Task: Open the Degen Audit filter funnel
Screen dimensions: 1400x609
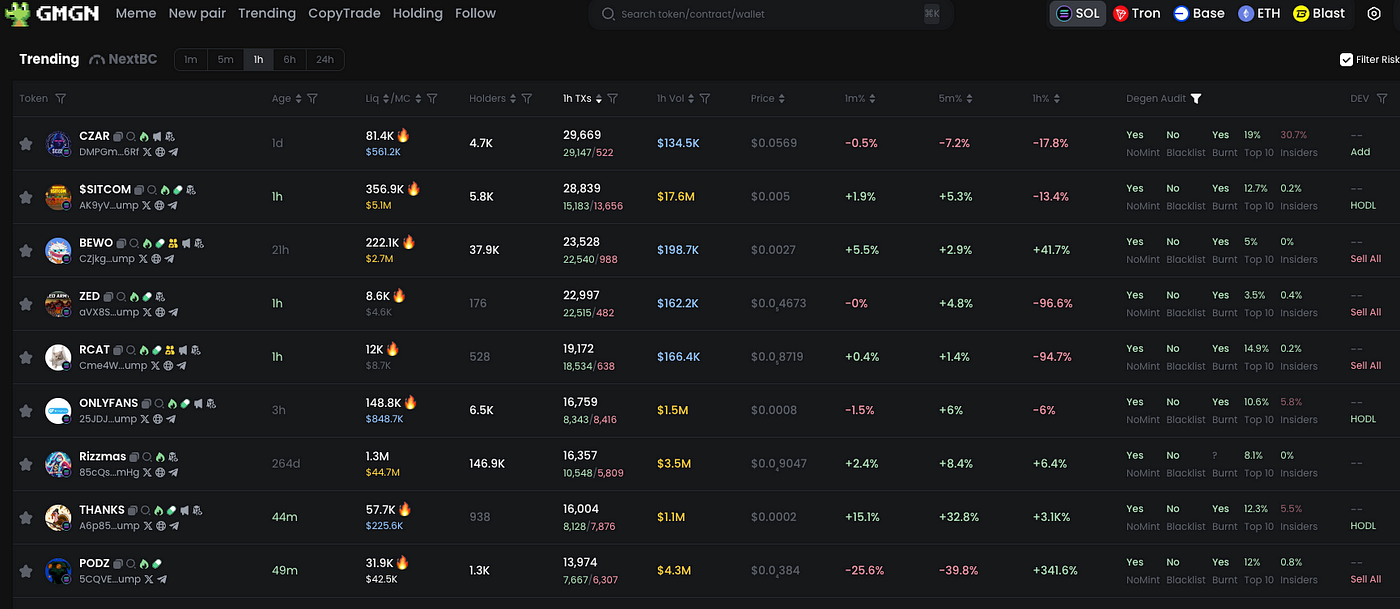Action: pyautogui.click(x=1196, y=98)
